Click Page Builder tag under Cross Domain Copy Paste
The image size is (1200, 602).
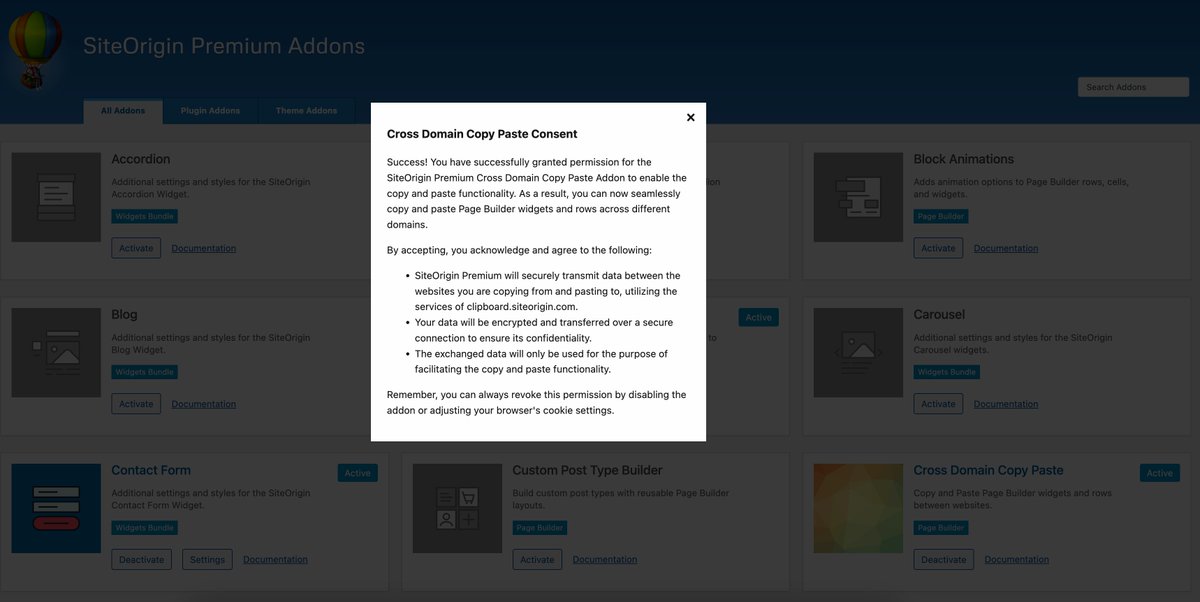coord(941,527)
